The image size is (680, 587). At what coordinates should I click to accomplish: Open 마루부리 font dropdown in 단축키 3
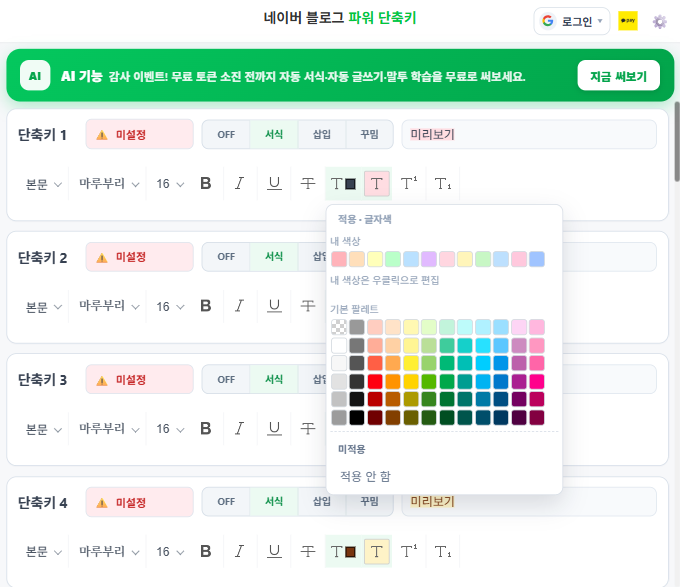click(109, 429)
